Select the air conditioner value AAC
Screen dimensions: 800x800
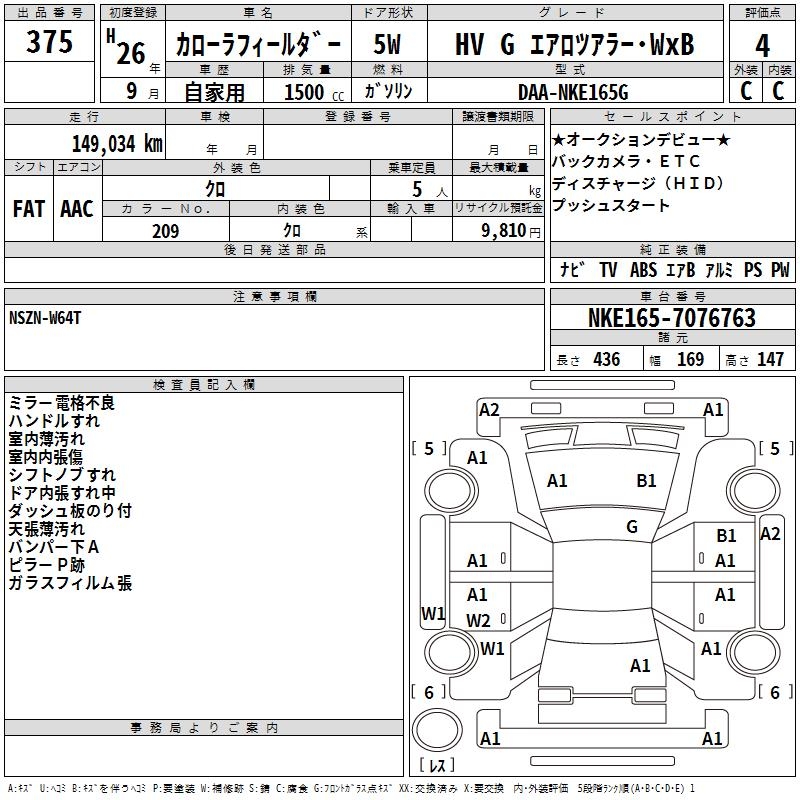click(77, 209)
